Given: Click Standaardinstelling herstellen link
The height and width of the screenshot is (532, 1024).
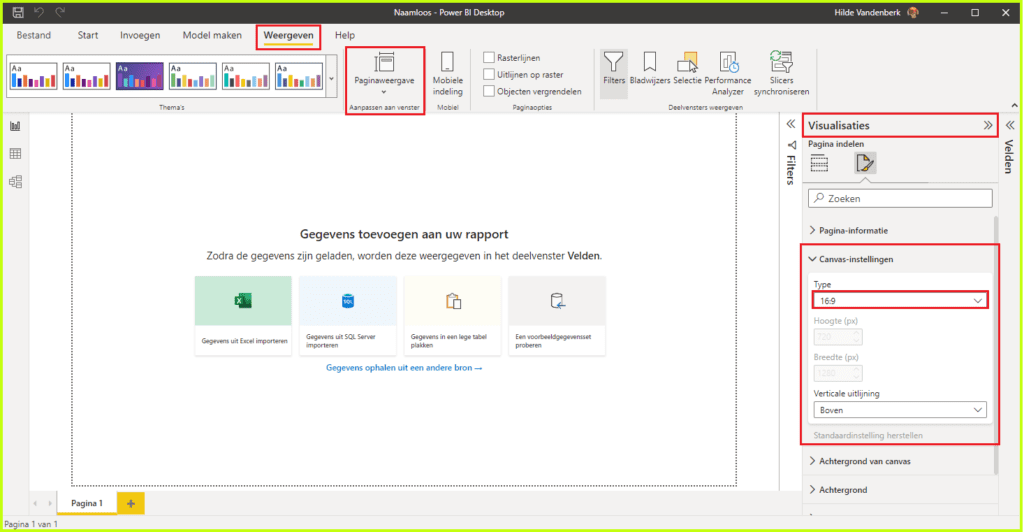Looking at the screenshot, I should coord(868,435).
